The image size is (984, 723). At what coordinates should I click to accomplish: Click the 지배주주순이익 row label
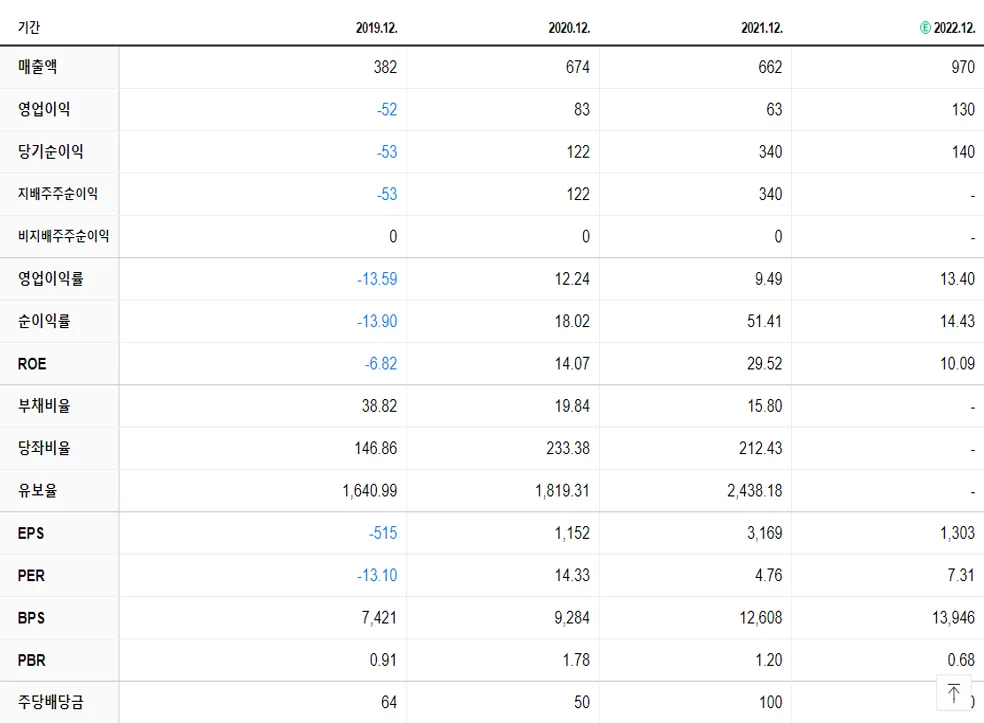[x=58, y=194]
